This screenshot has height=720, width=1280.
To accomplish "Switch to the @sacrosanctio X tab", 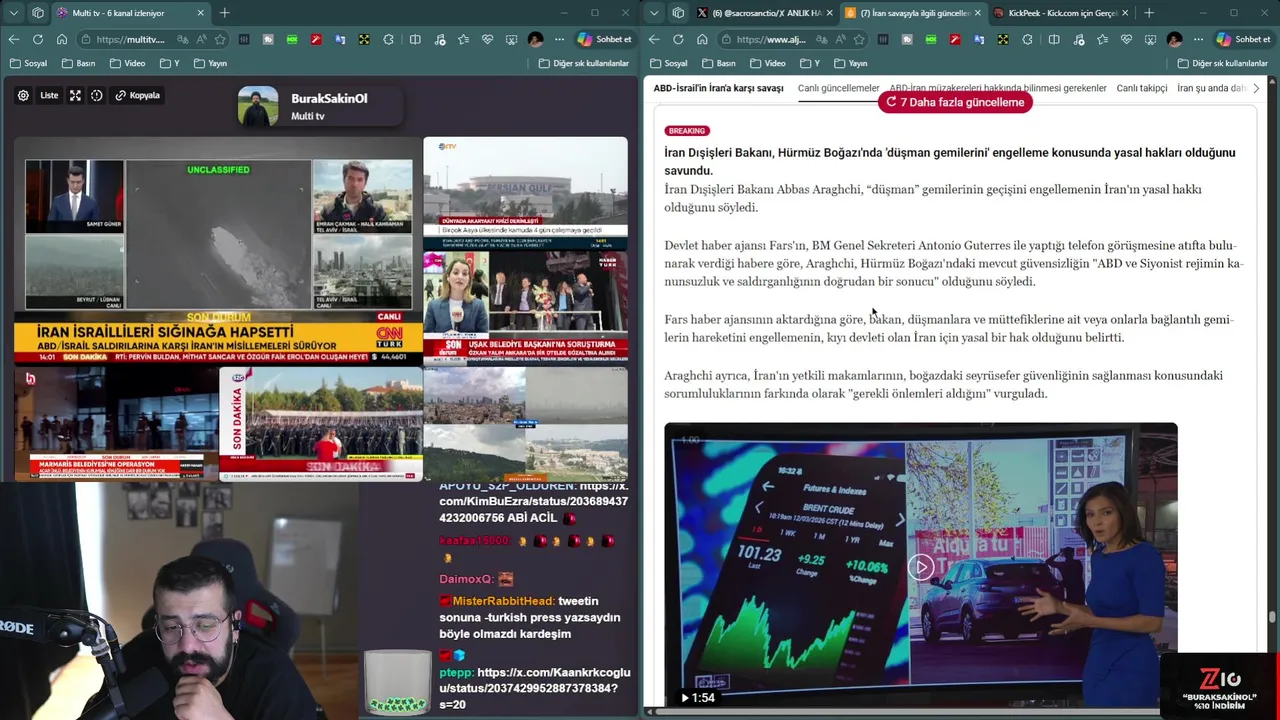I will click(x=764, y=13).
